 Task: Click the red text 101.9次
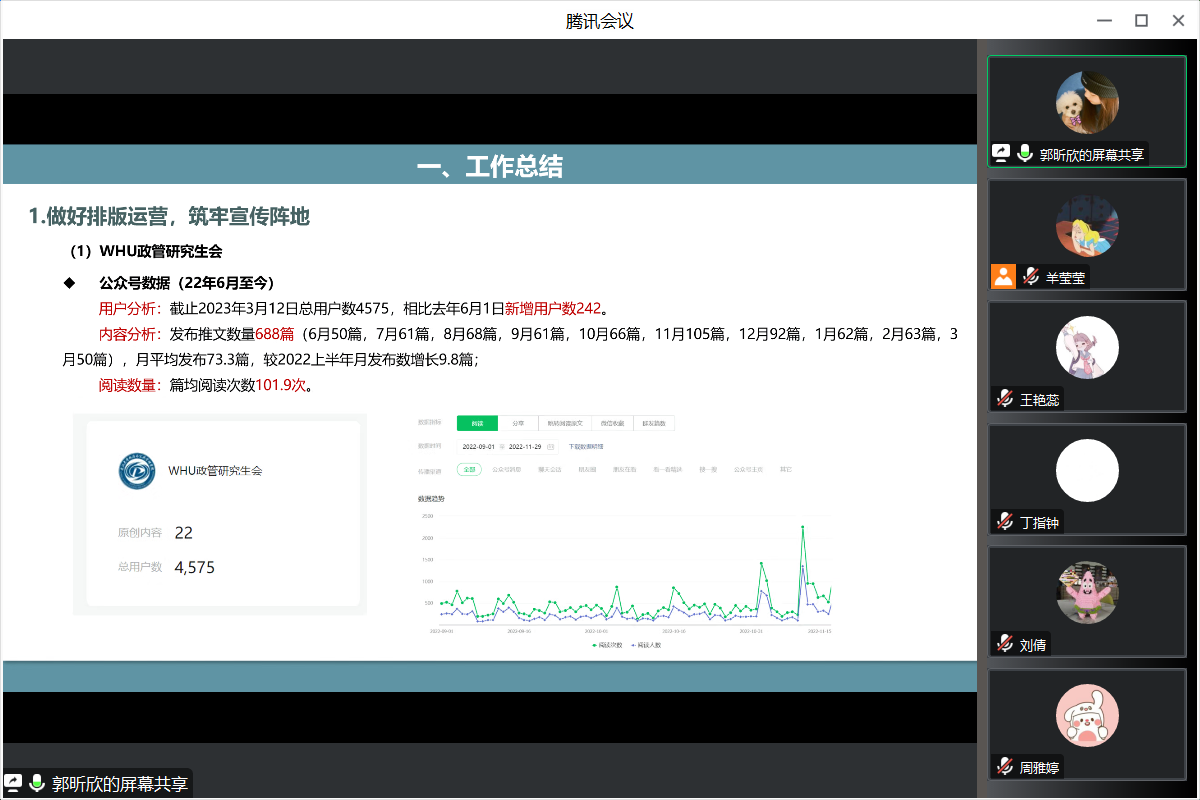[280, 384]
